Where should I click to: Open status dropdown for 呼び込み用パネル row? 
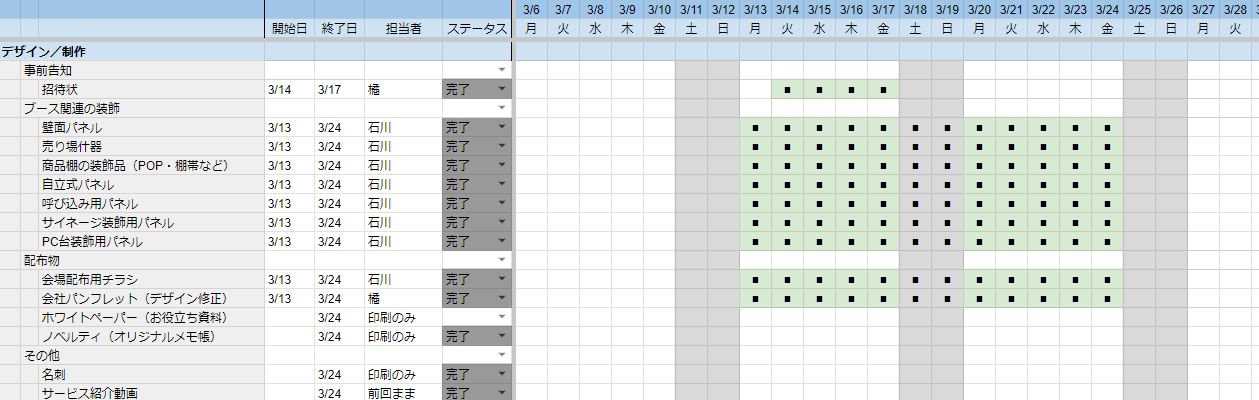pyautogui.click(x=502, y=204)
